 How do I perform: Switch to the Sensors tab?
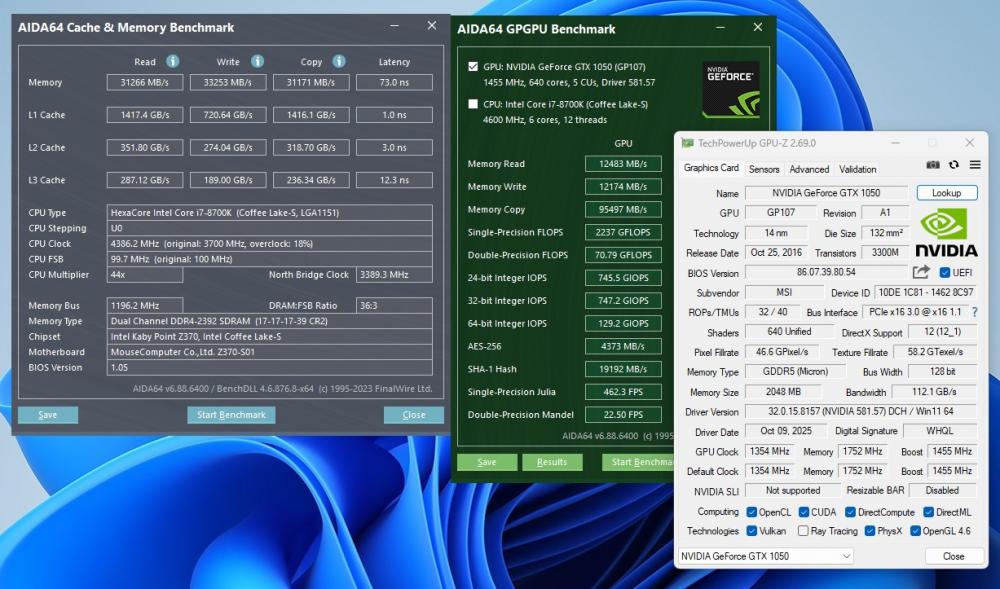[764, 169]
